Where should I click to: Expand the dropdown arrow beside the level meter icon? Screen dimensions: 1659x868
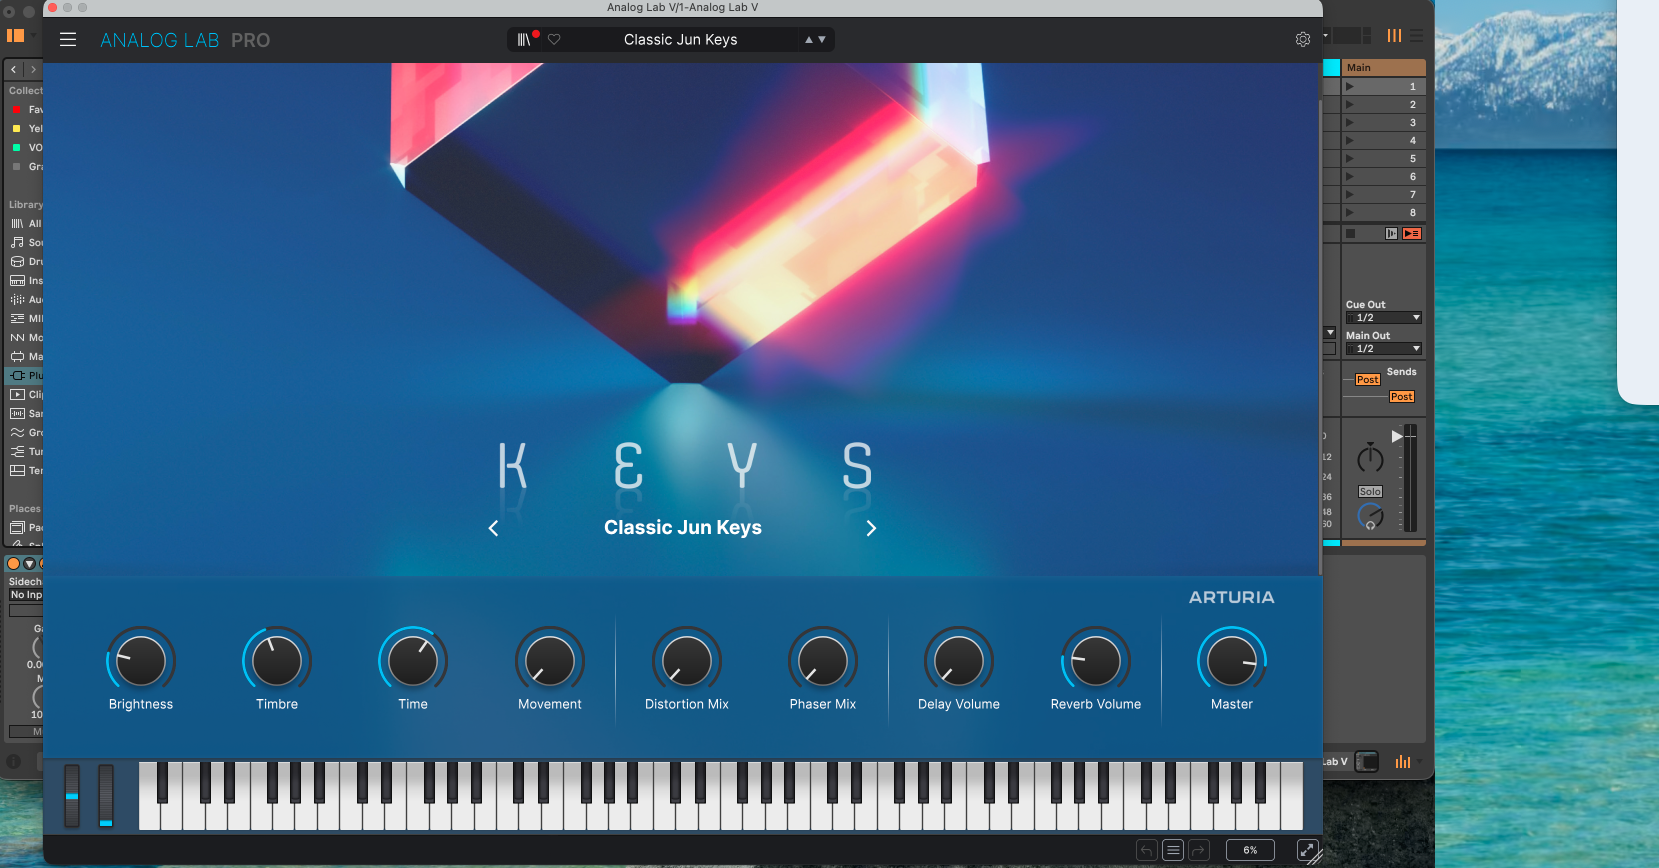coord(1419,762)
